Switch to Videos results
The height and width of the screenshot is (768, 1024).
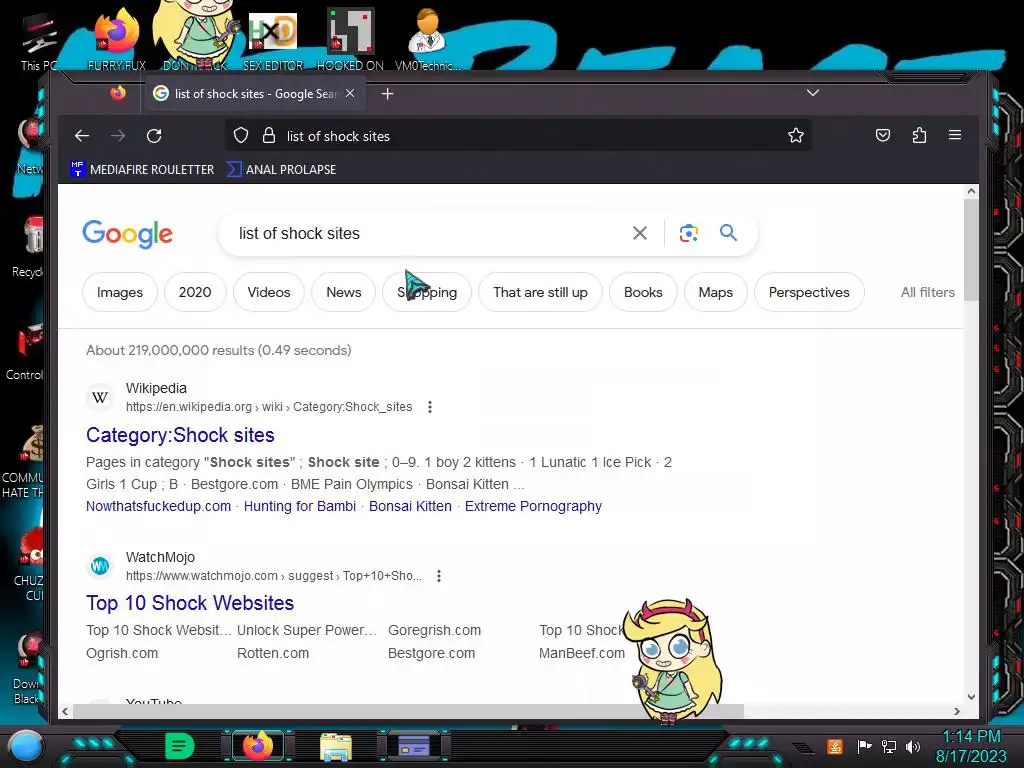(269, 292)
